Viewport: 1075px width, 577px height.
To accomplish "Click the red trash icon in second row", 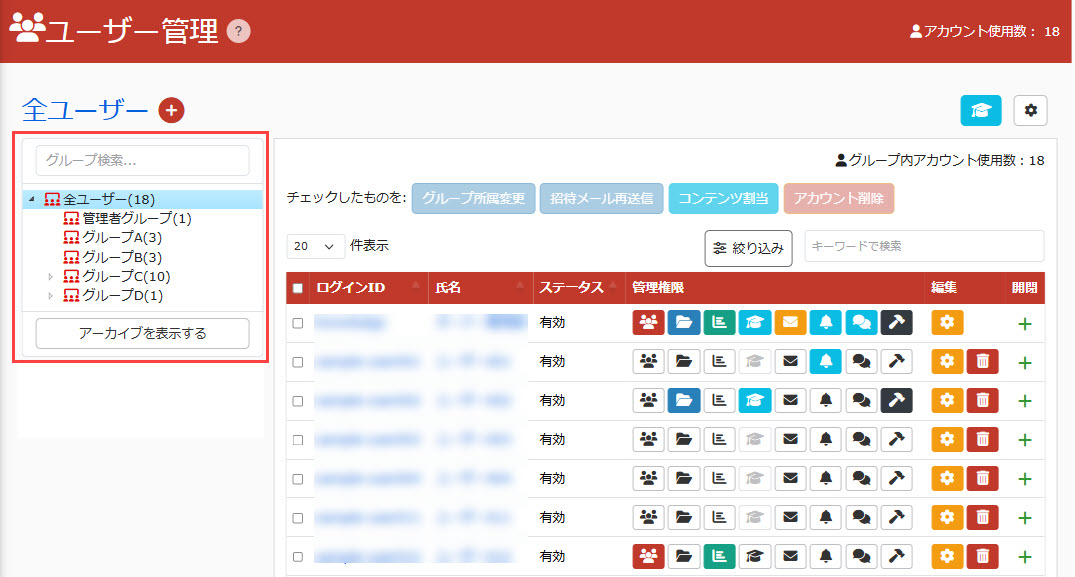I will [x=982, y=362].
